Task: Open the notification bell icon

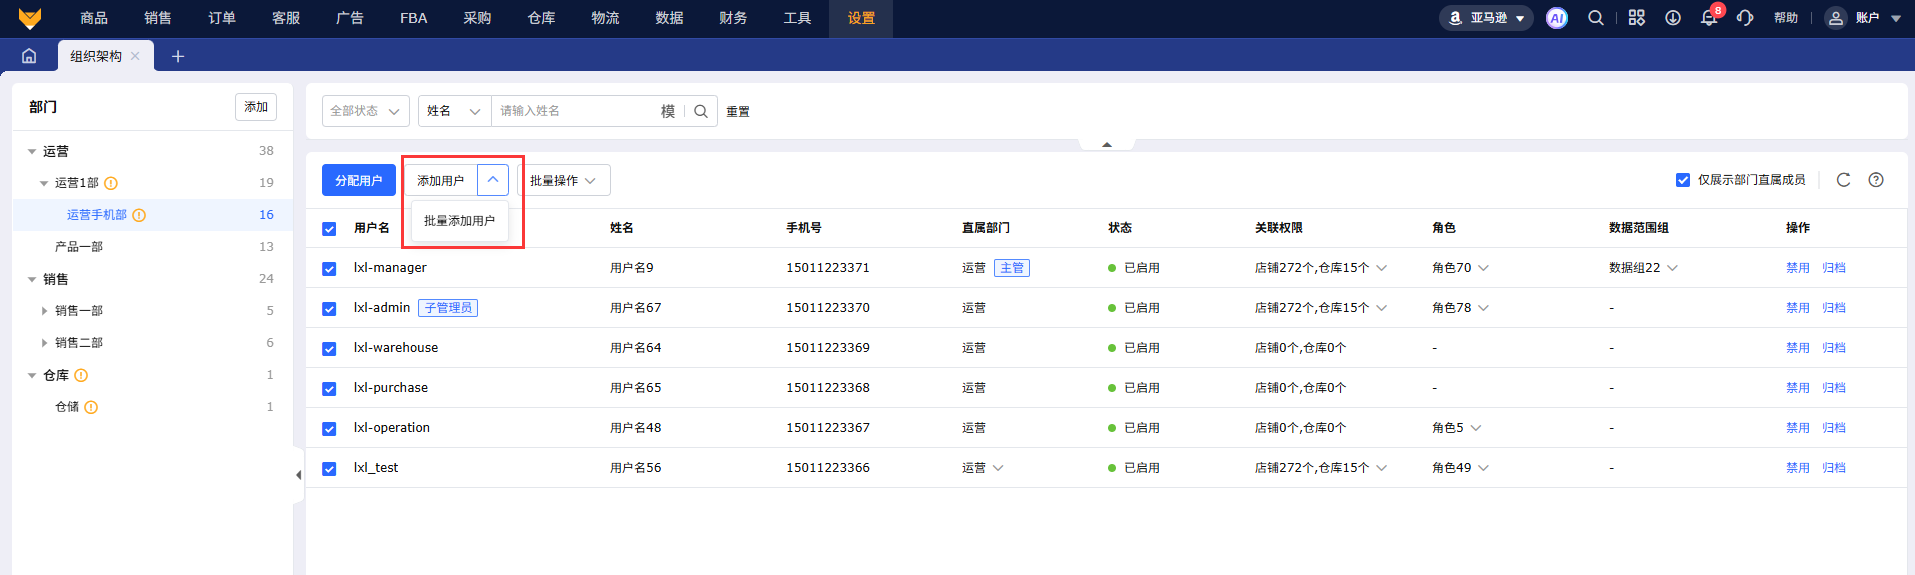Action: (1709, 18)
